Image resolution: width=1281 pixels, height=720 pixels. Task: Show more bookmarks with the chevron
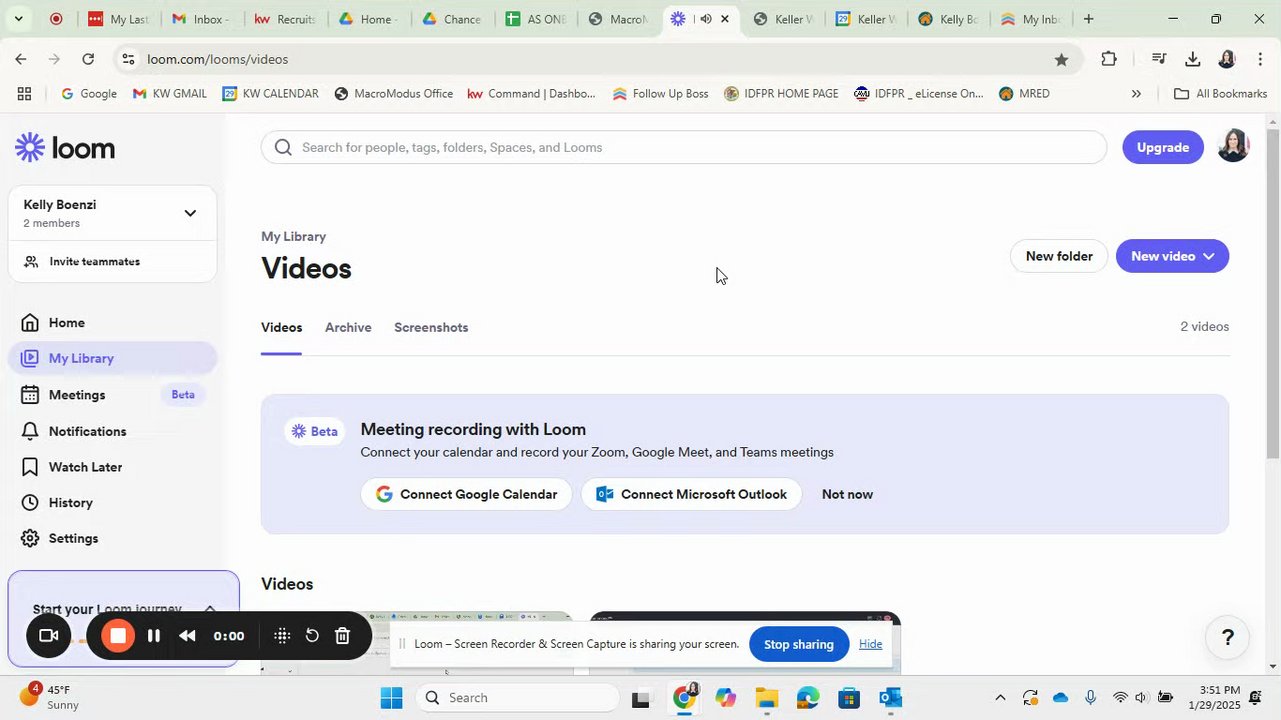[1136, 94]
